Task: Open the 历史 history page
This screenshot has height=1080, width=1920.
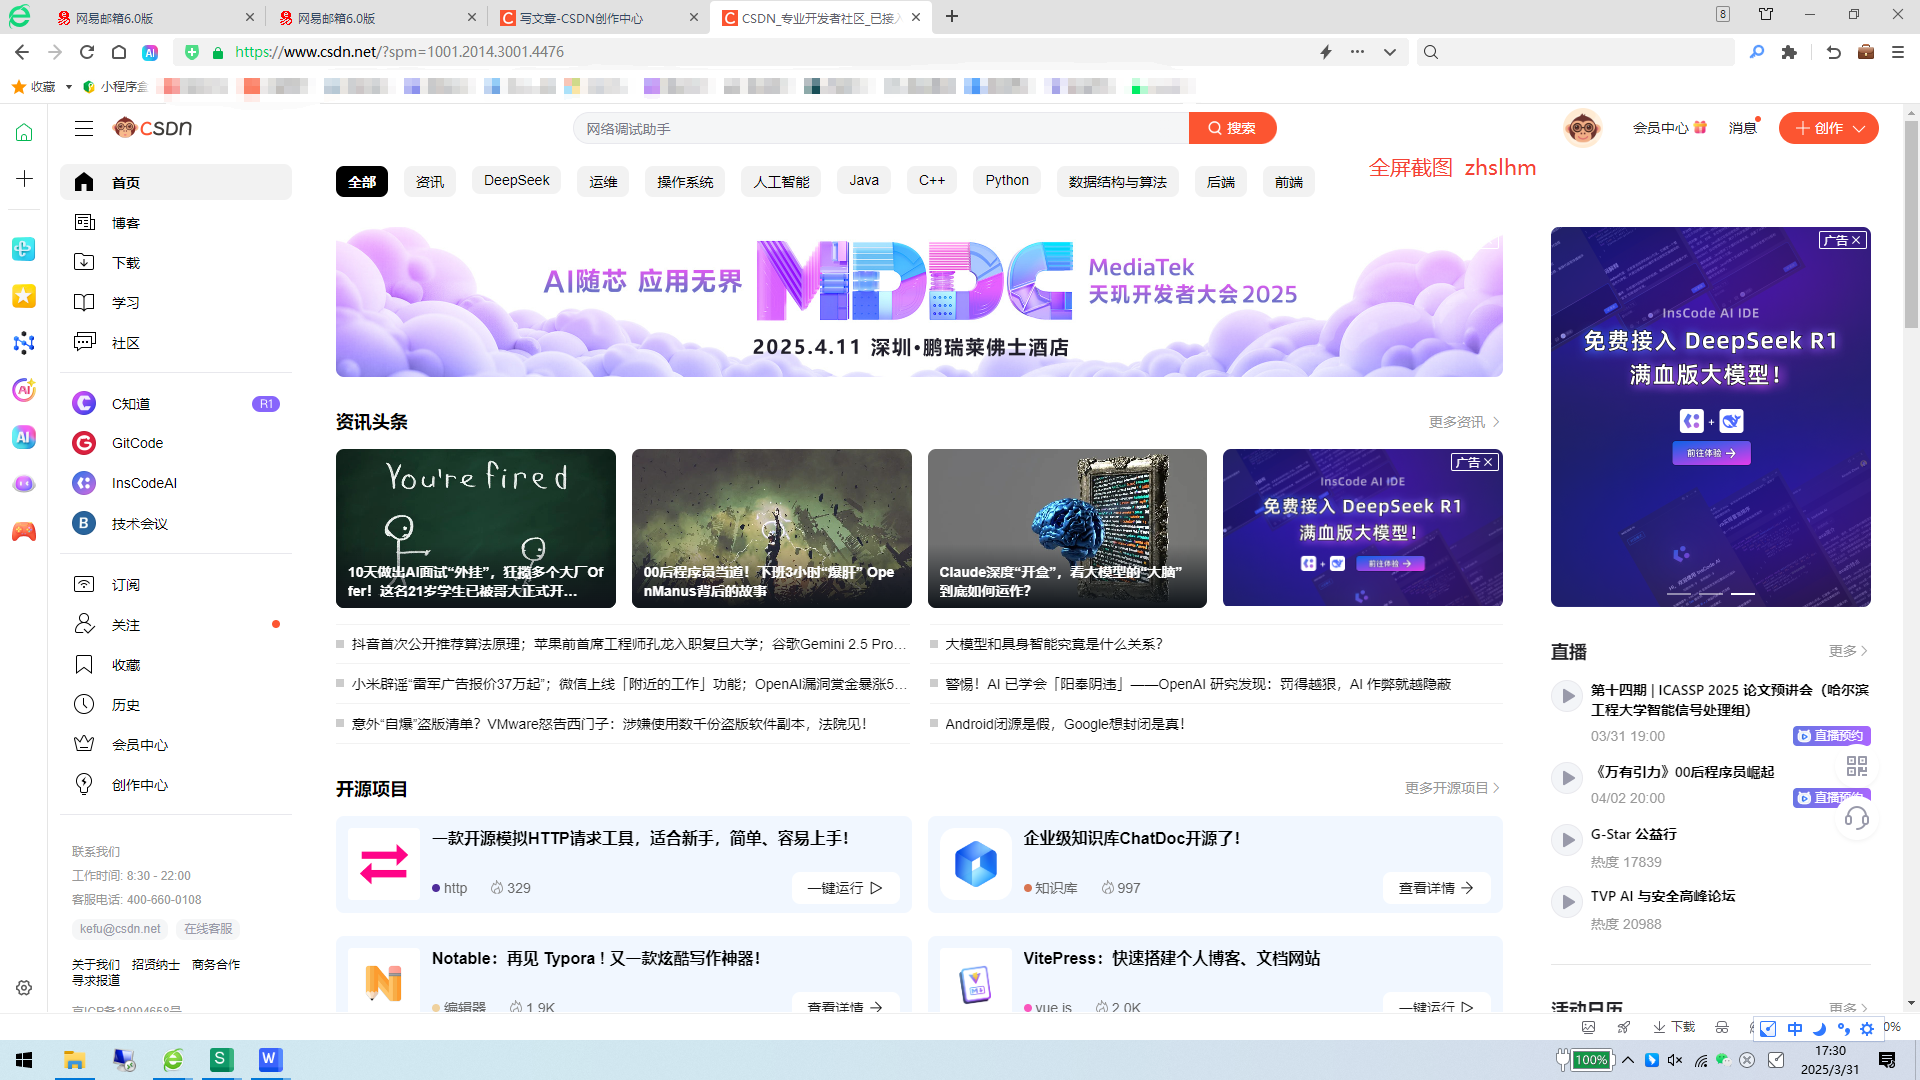Action: pos(125,705)
